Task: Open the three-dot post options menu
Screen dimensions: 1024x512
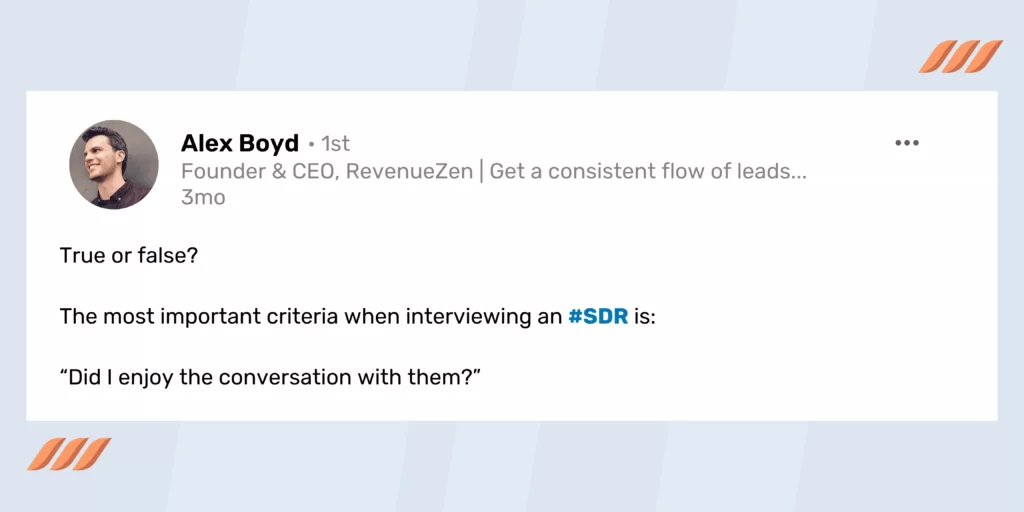Action: 906,143
